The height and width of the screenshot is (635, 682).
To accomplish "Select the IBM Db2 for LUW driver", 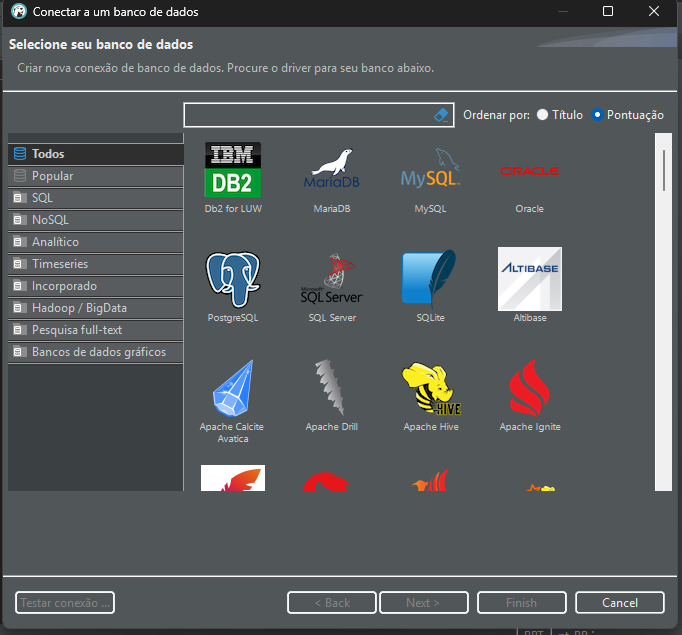I will click(233, 177).
